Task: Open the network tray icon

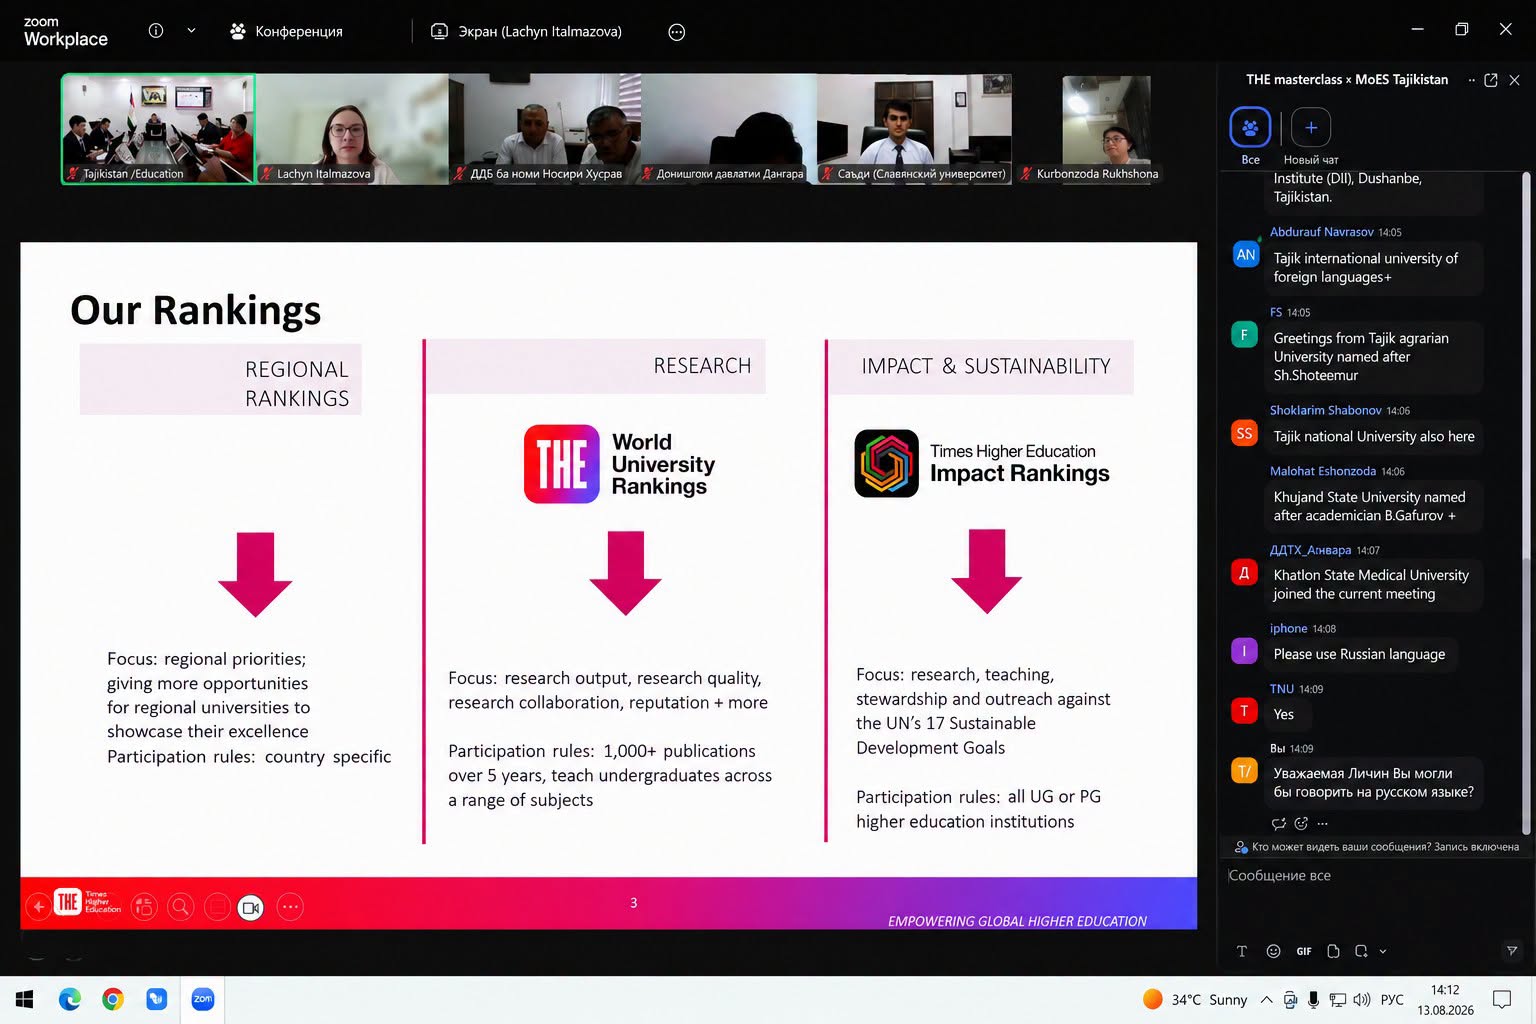Action: pyautogui.click(x=1337, y=999)
